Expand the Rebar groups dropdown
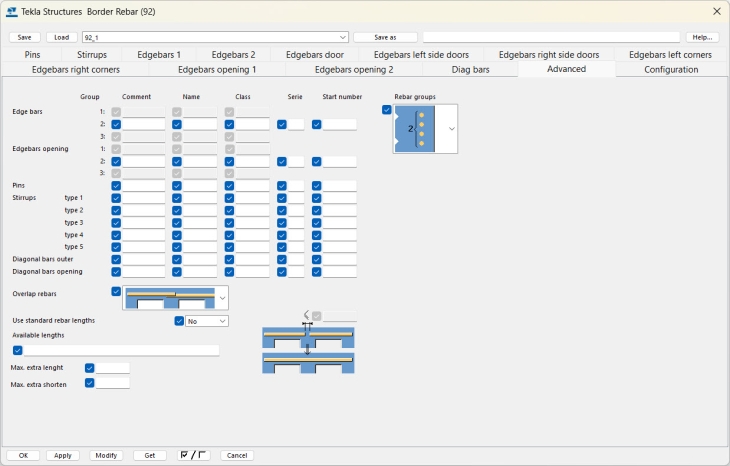This screenshot has width=730, height=466. point(451,129)
